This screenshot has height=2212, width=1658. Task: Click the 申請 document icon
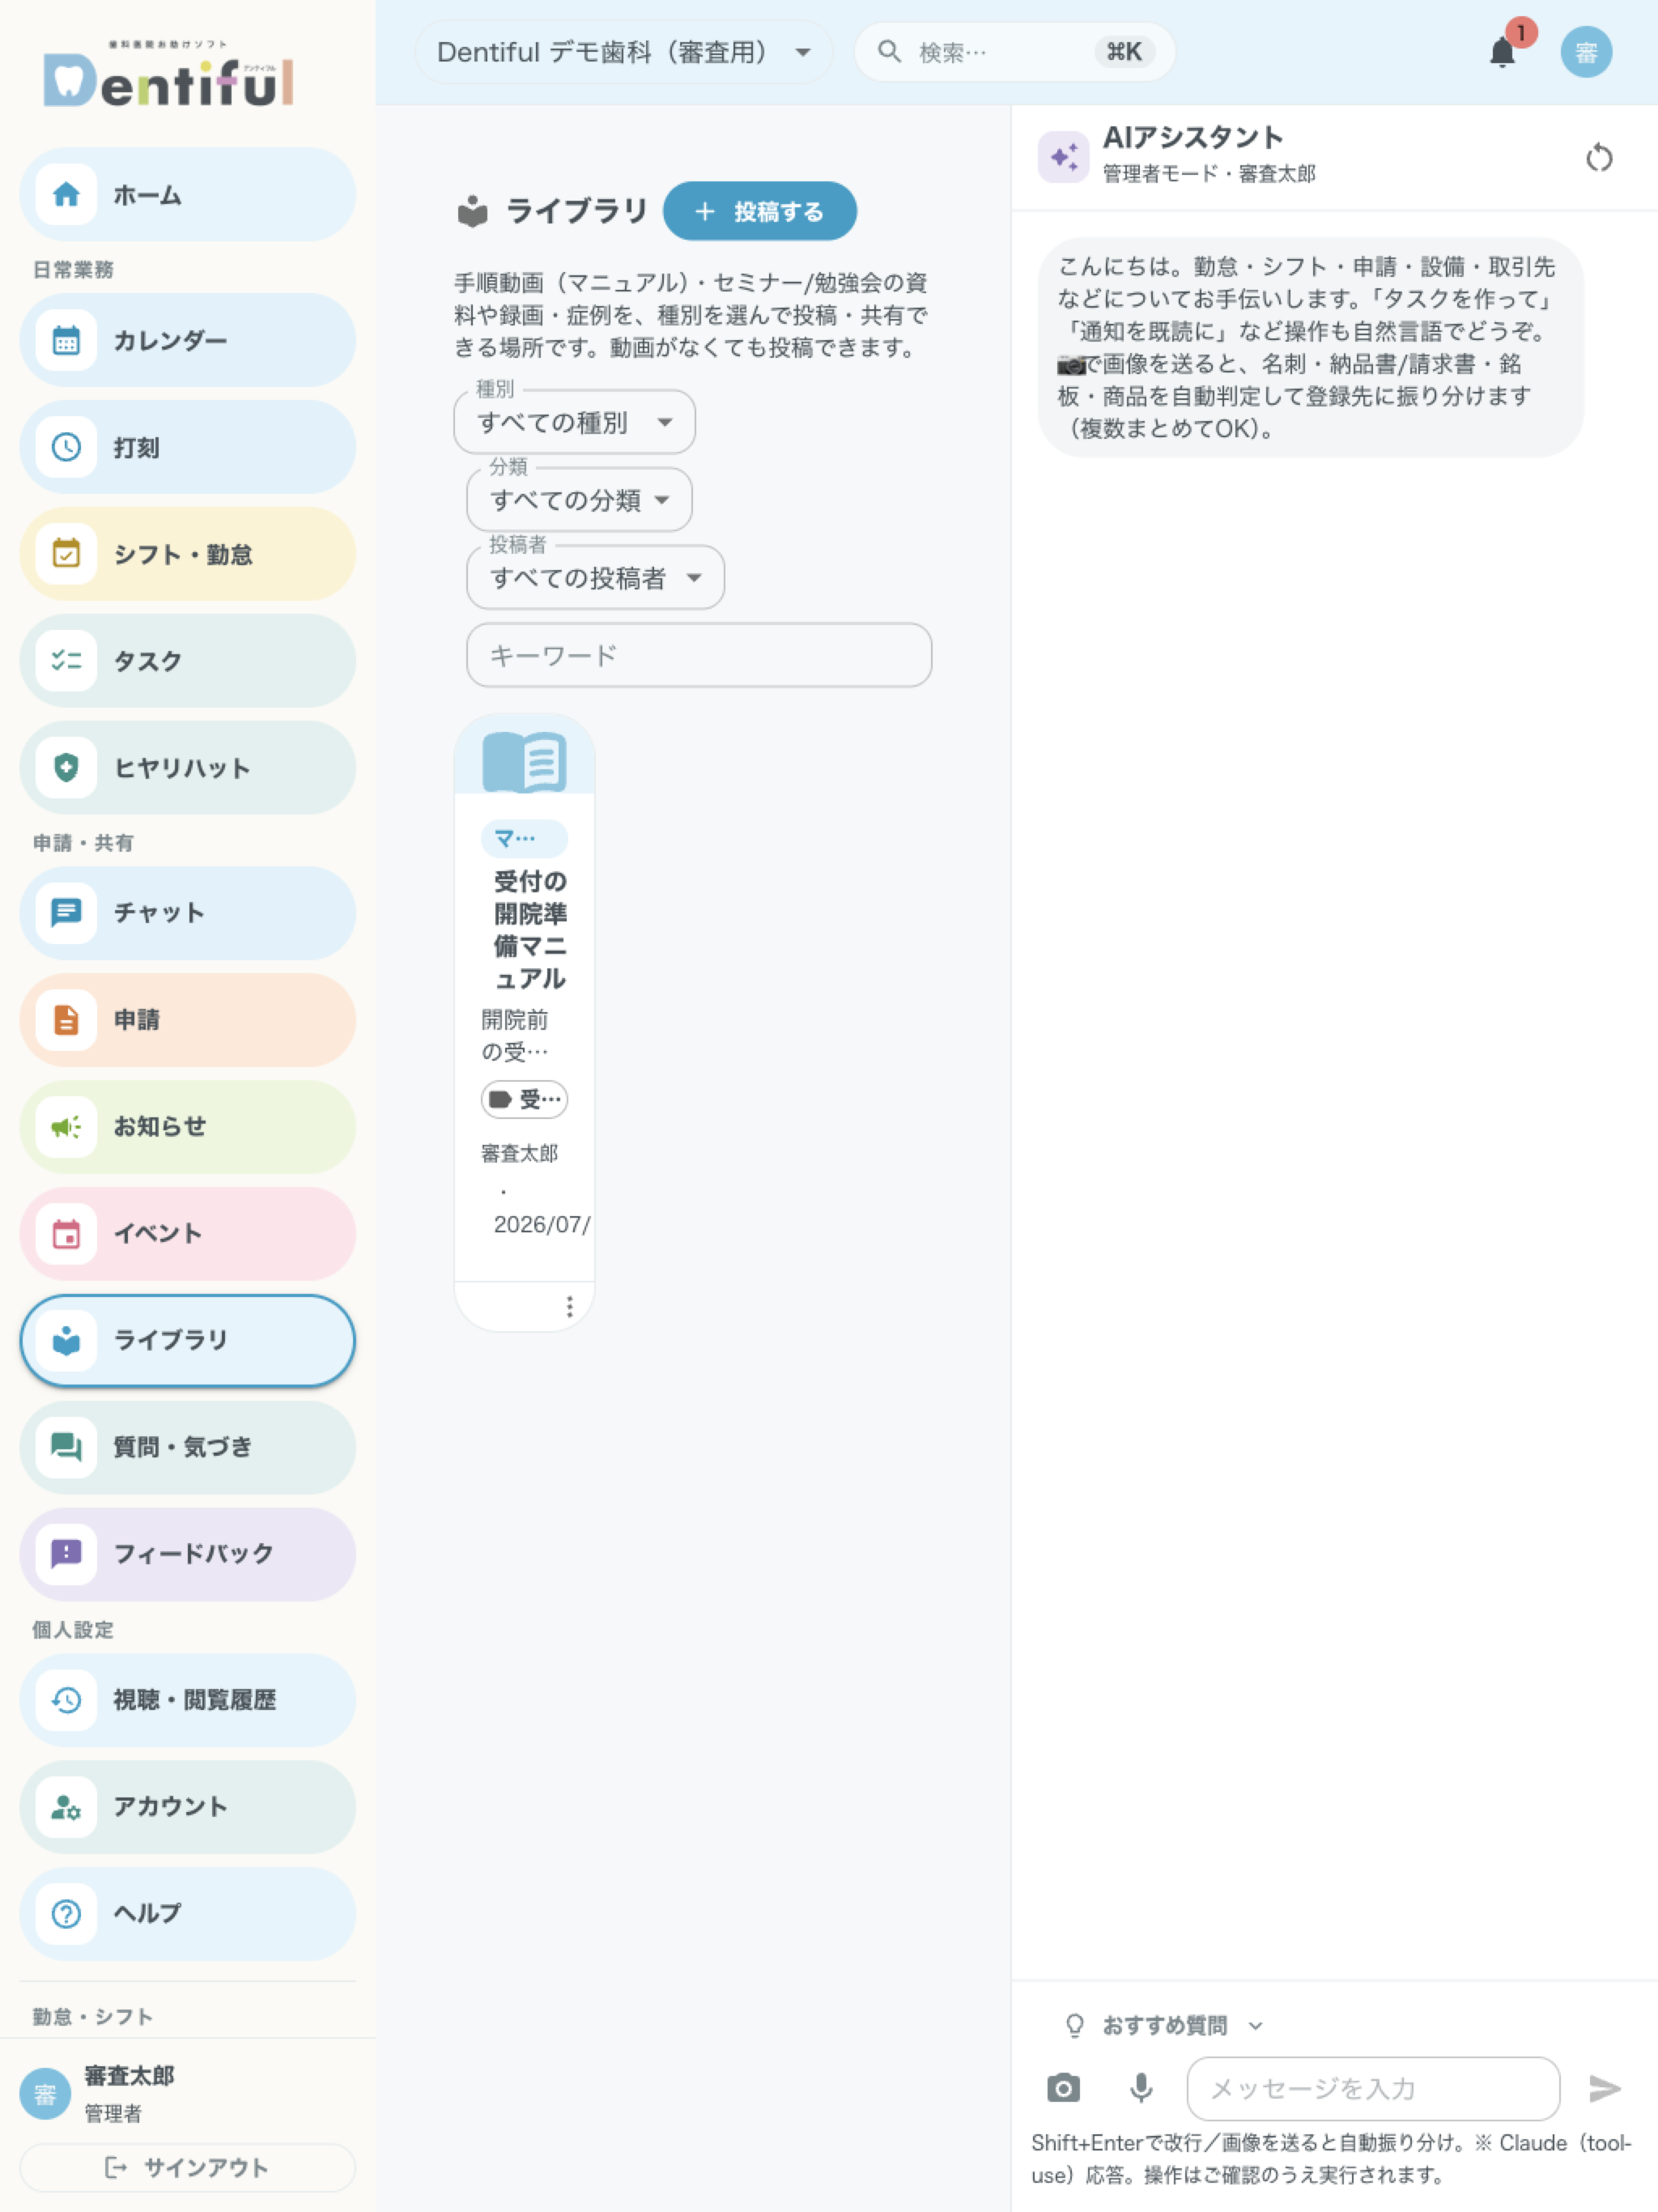(66, 1020)
